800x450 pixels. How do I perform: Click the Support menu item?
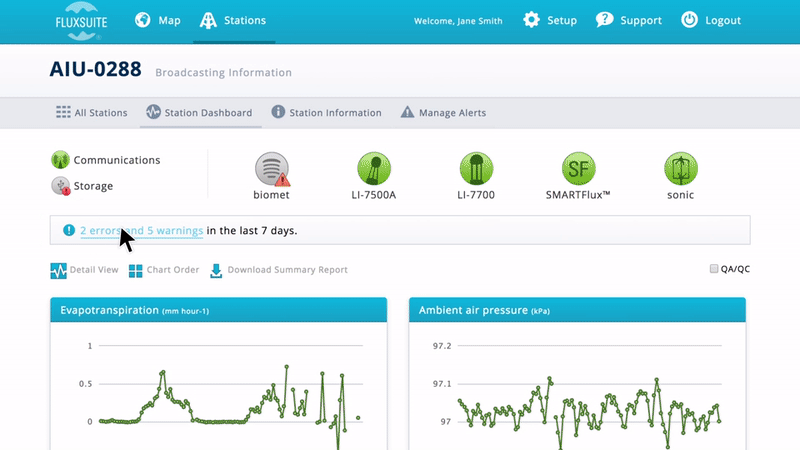tap(629, 20)
